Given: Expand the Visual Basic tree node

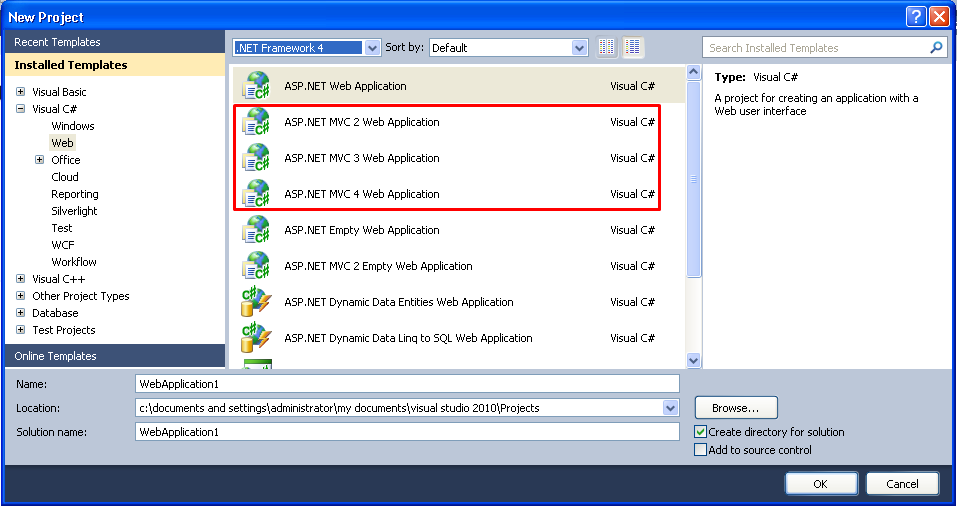Looking at the screenshot, I should [21, 92].
